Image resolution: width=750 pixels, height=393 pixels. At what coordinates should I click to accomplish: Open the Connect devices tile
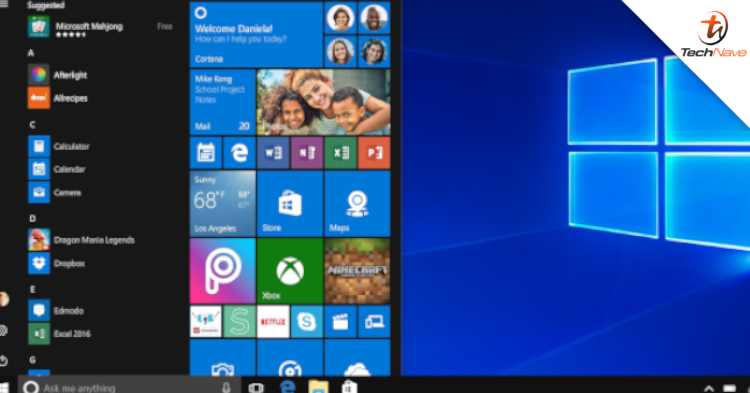pos(374,322)
